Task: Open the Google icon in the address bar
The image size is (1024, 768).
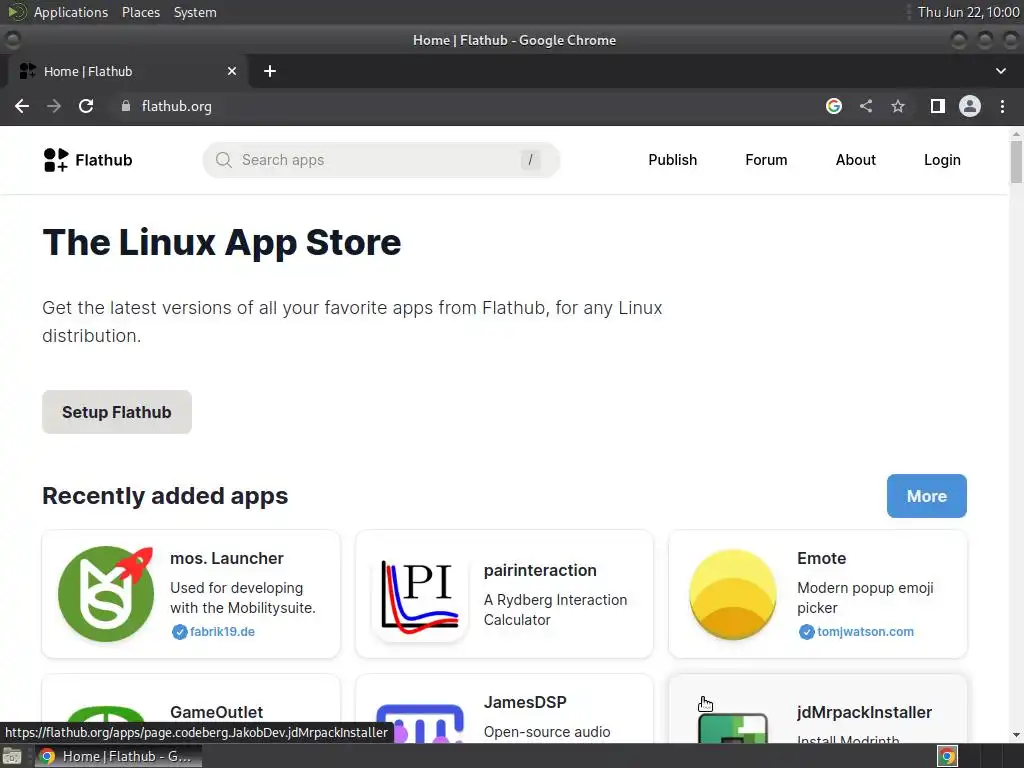Action: (x=833, y=106)
